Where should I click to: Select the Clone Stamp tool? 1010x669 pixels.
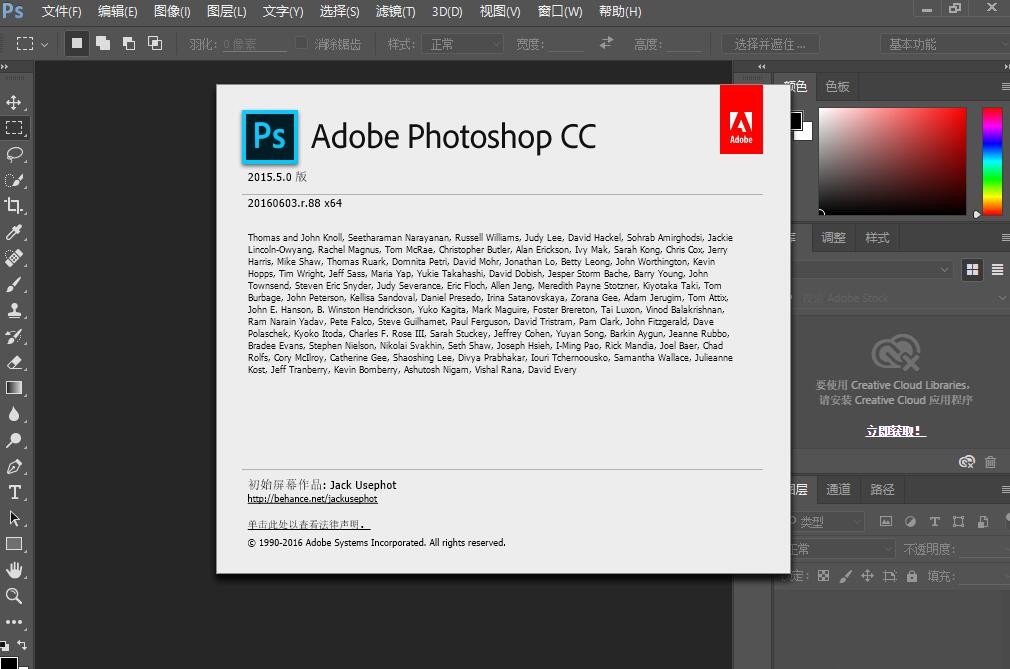tap(14, 310)
